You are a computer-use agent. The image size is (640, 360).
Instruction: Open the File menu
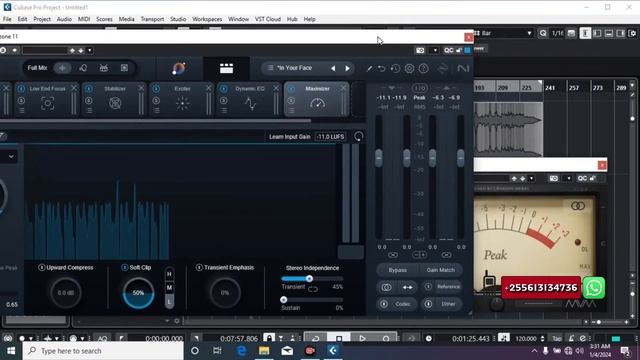(x=7, y=19)
